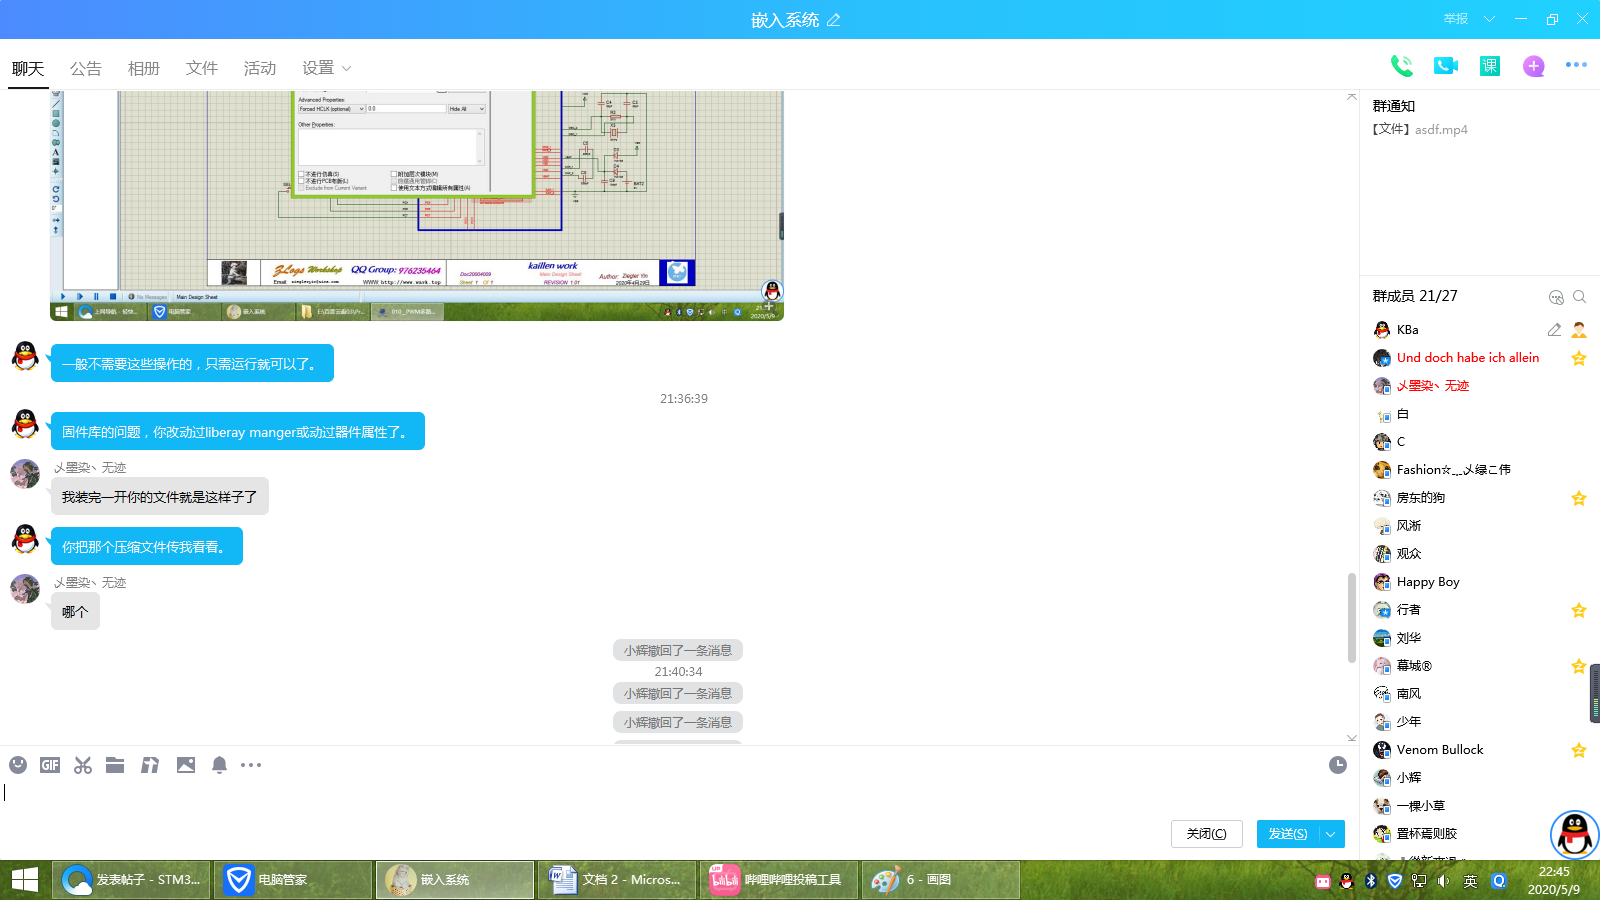Open the class mode (课) icon
Screen dimensions: 1600x900
[1490, 66]
